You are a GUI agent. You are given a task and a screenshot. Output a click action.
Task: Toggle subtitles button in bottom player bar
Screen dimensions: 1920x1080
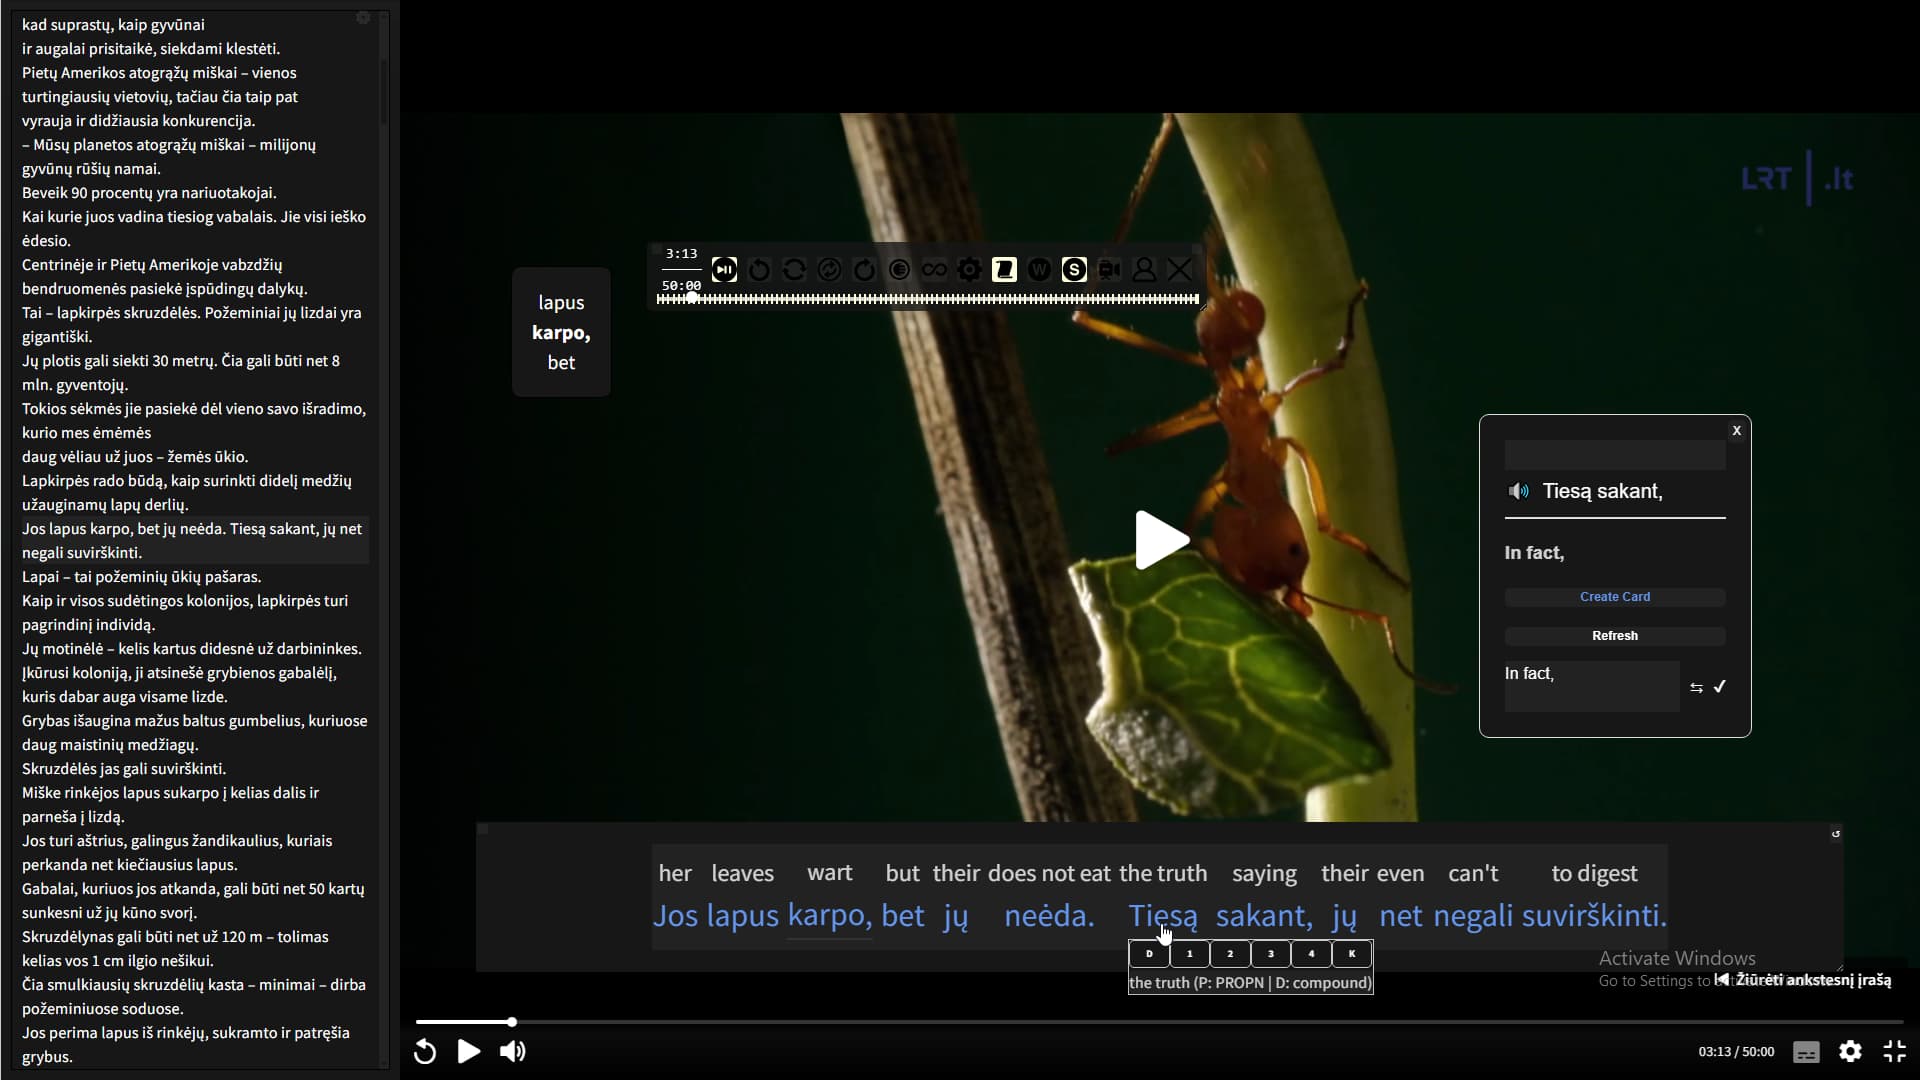(1806, 1051)
